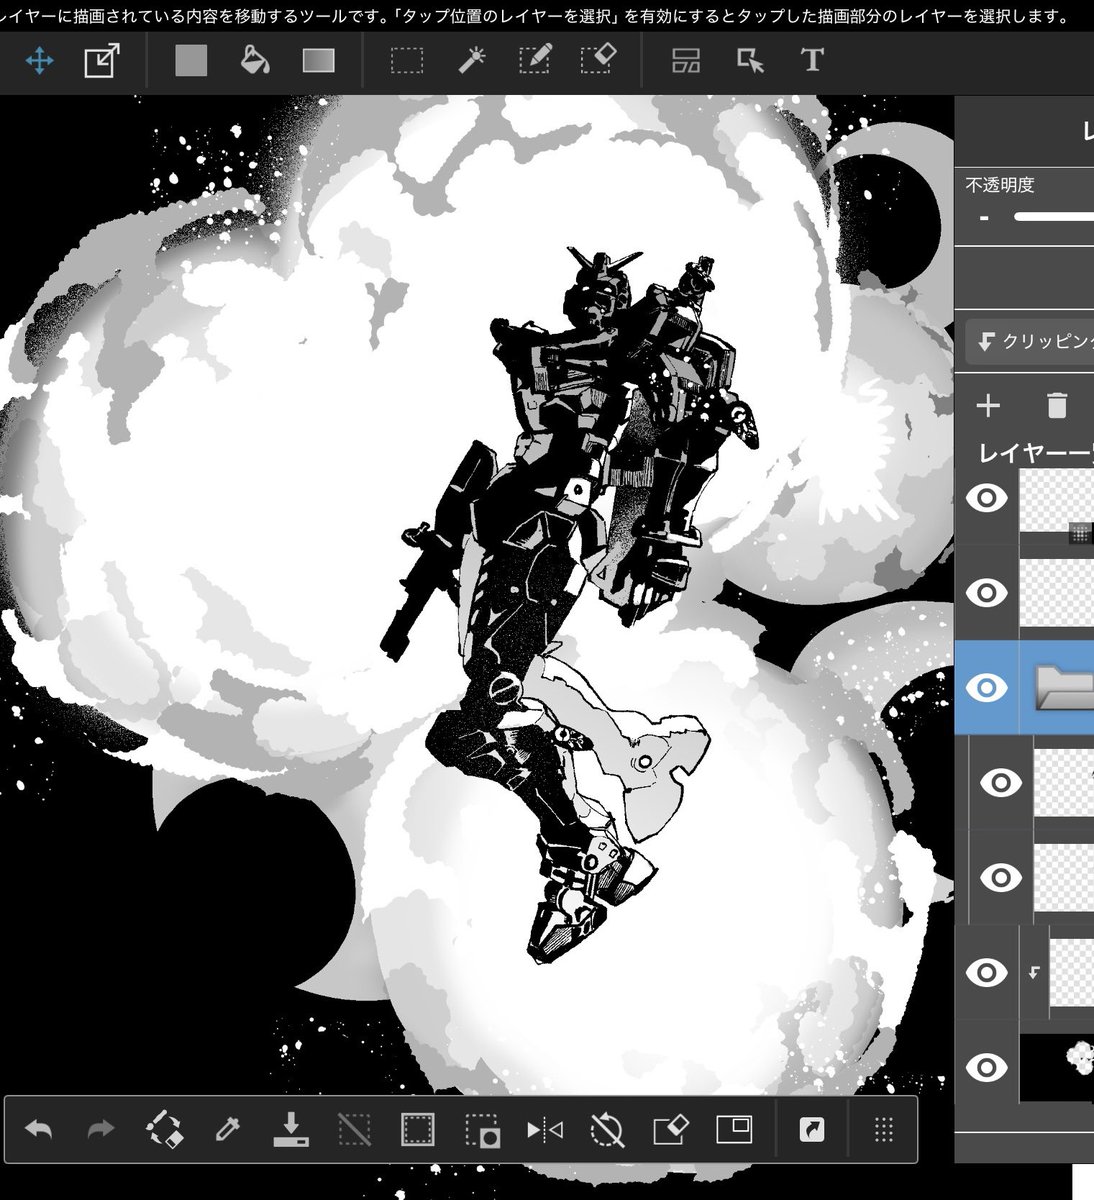Select the Eyedropper in bottom toolbar

point(227,1131)
